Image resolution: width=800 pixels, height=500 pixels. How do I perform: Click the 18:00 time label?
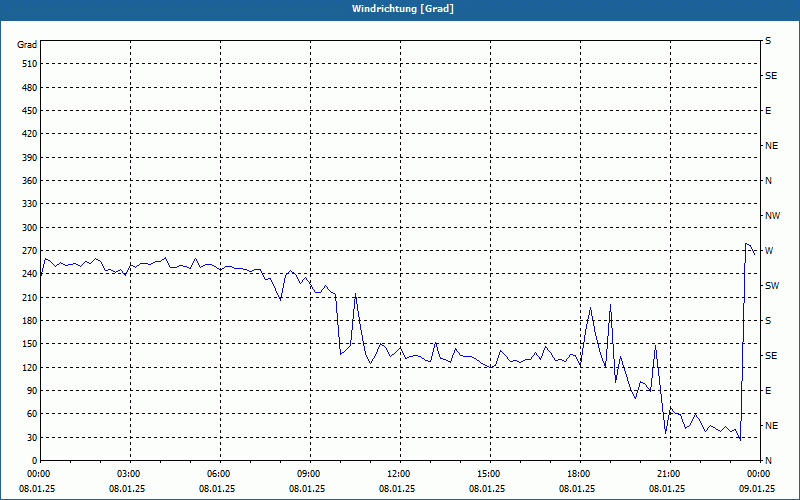point(580,474)
